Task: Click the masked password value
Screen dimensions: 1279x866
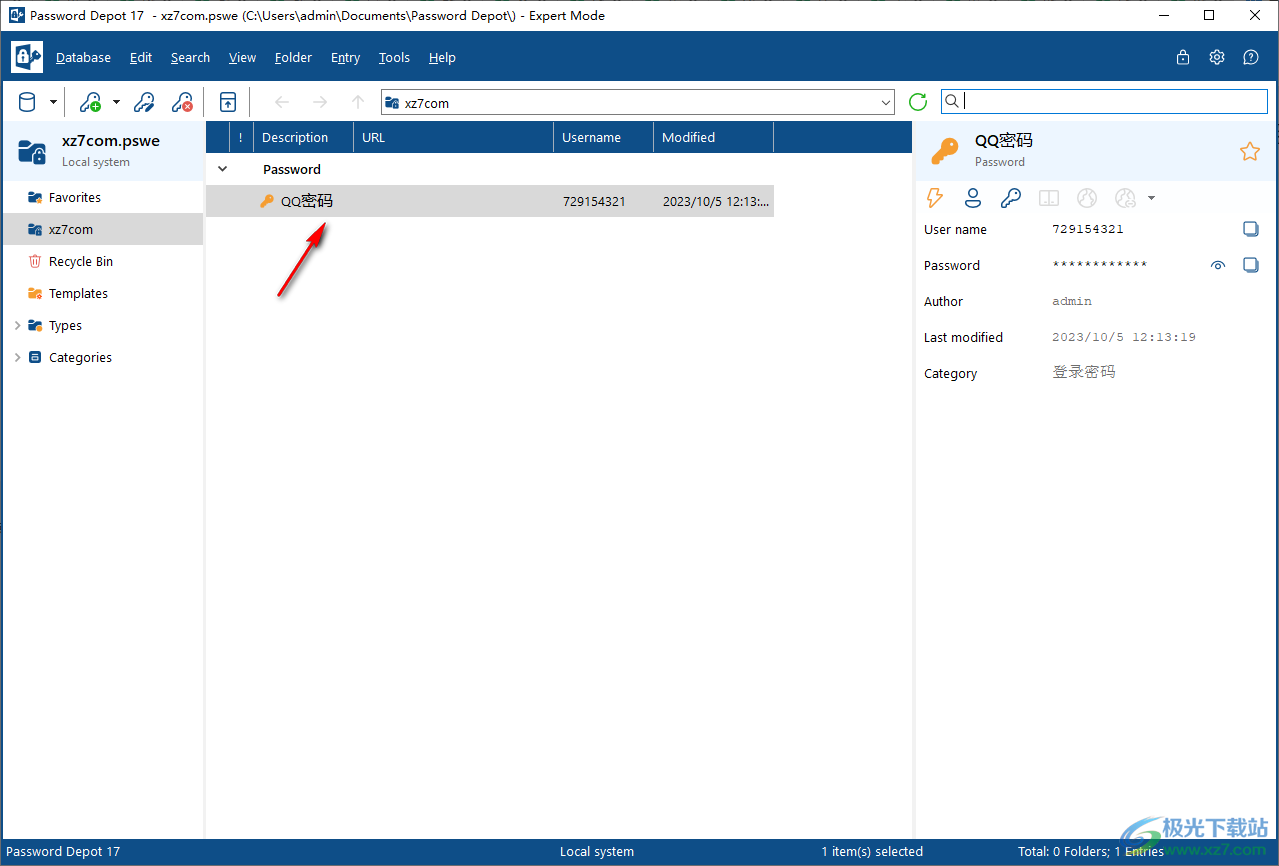Action: pyautogui.click(x=1100, y=265)
